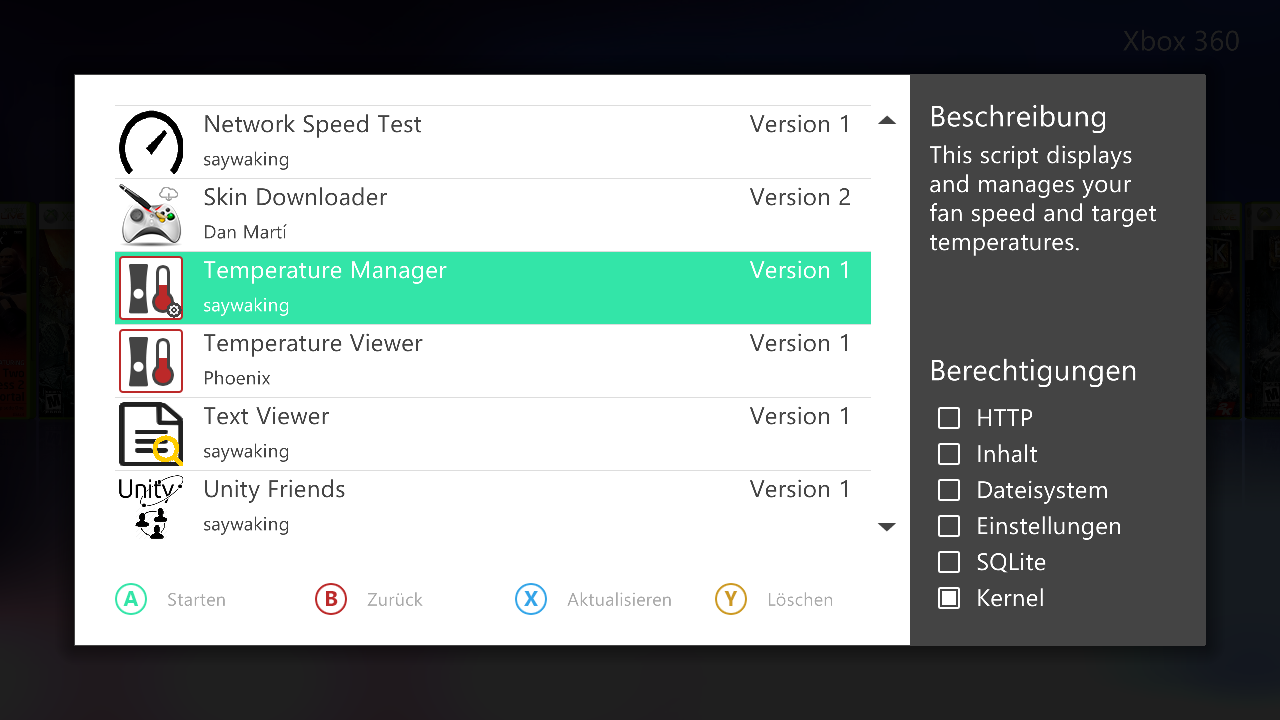Click the HTTP permission label
The height and width of the screenshot is (720, 1280).
1005,418
